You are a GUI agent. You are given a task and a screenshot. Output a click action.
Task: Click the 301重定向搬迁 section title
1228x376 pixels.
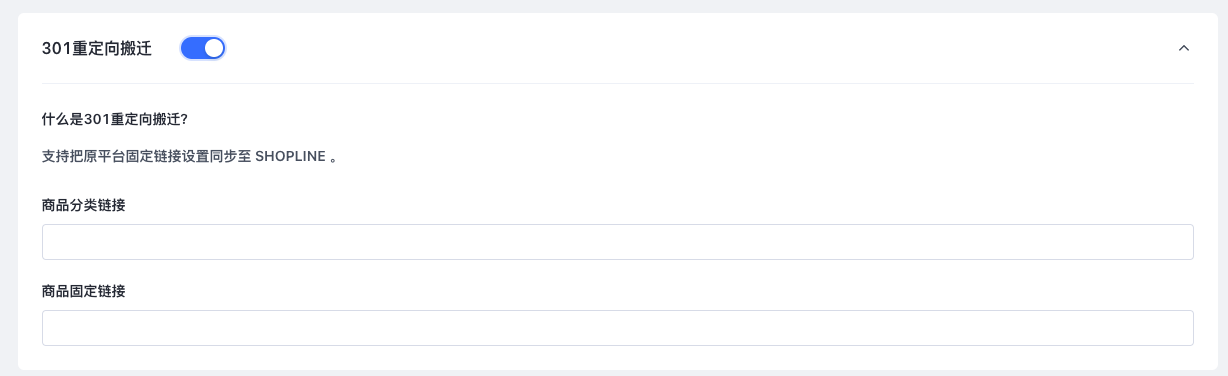(x=97, y=48)
